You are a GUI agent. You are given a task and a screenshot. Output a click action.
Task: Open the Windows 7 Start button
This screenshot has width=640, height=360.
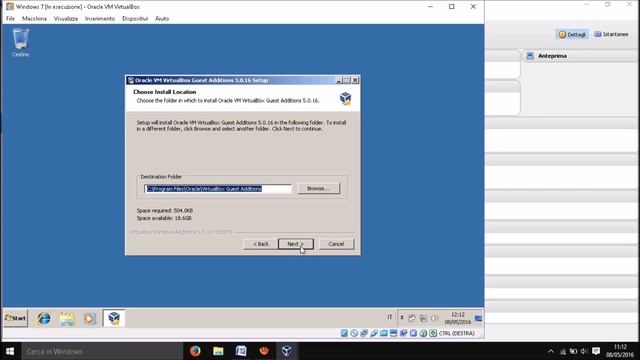coord(16,318)
